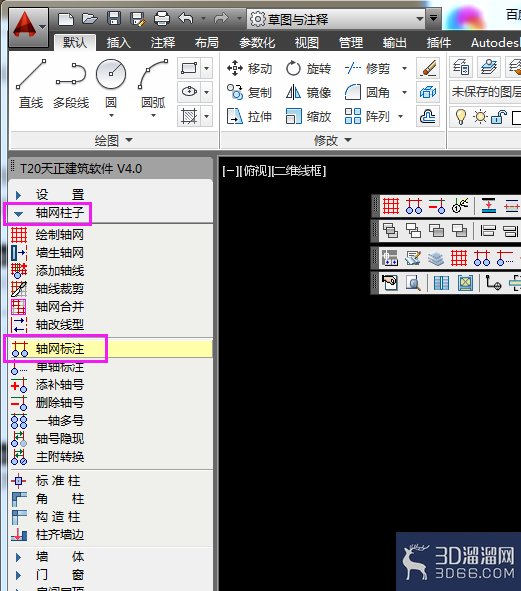Expand the 门窗 menu group
This screenshot has height=591, width=521.
(x=18, y=575)
